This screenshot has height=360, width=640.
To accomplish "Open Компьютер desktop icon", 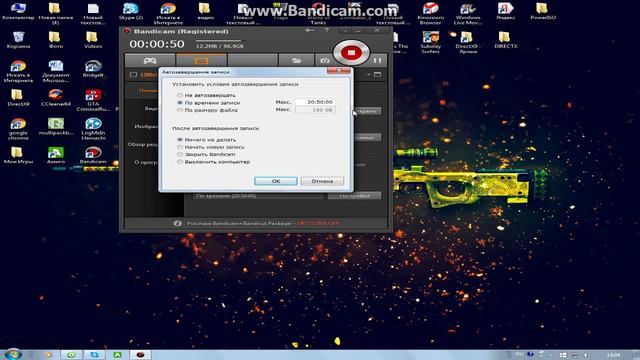I will tap(18, 11).
